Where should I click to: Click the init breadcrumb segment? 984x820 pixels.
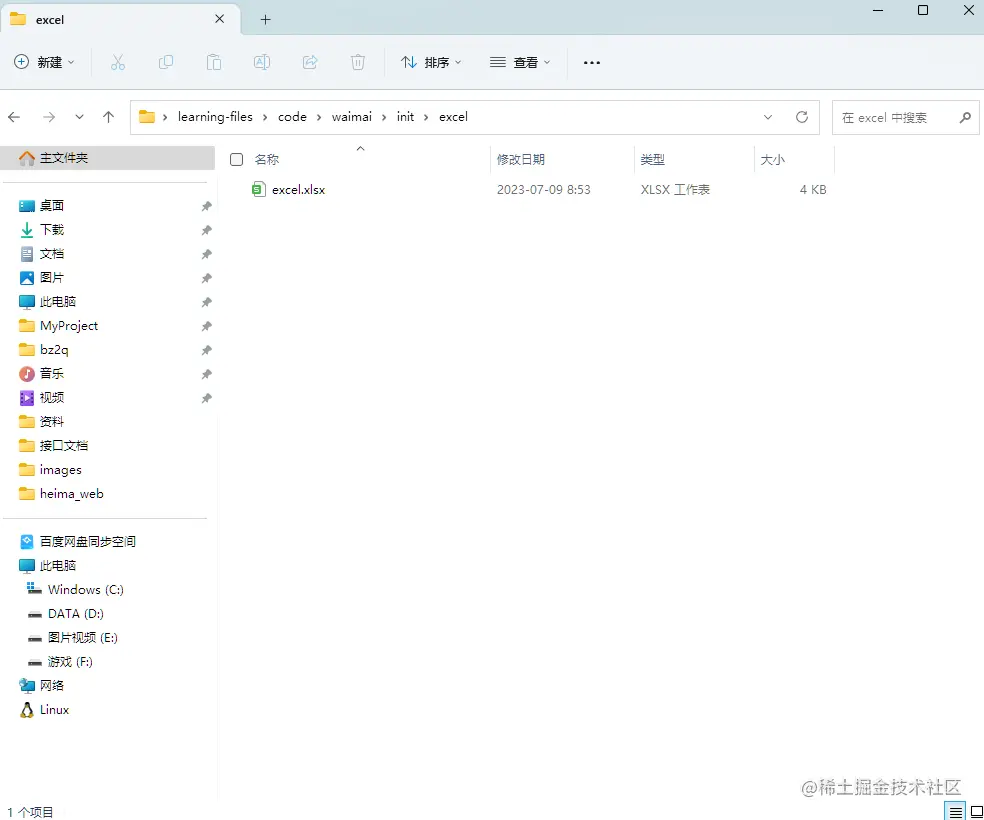coord(405,117)
